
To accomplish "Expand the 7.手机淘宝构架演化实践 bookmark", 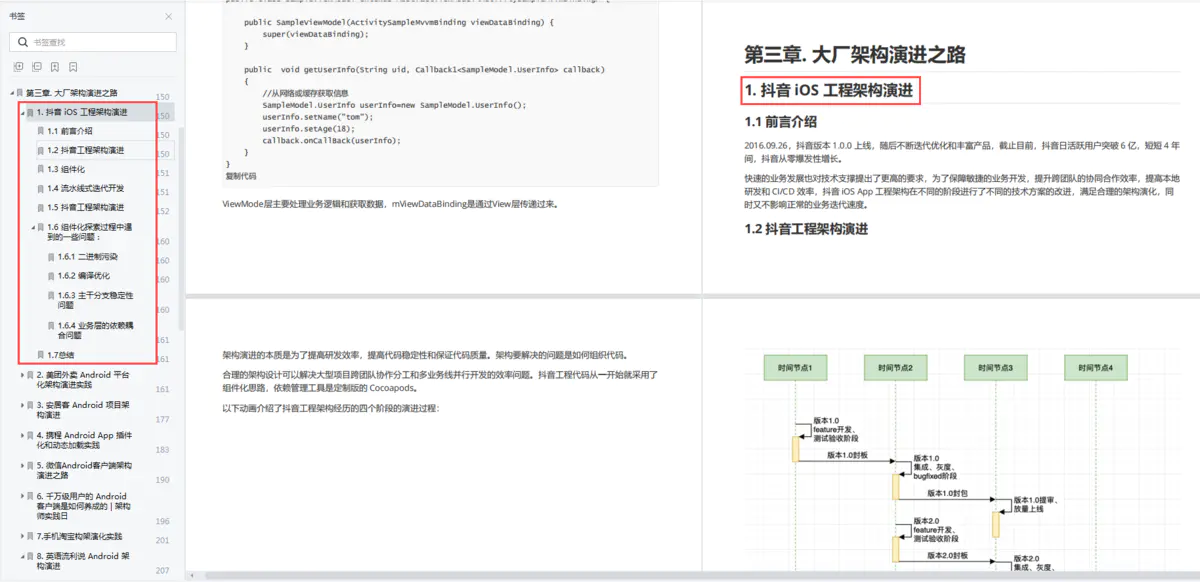I will click(x=22, y=536).
